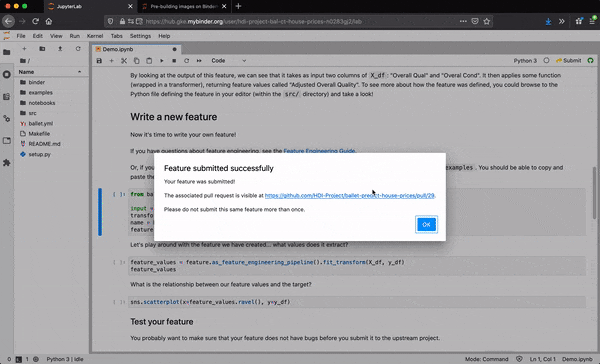Click the notebook vertical scrollbar

594,193
